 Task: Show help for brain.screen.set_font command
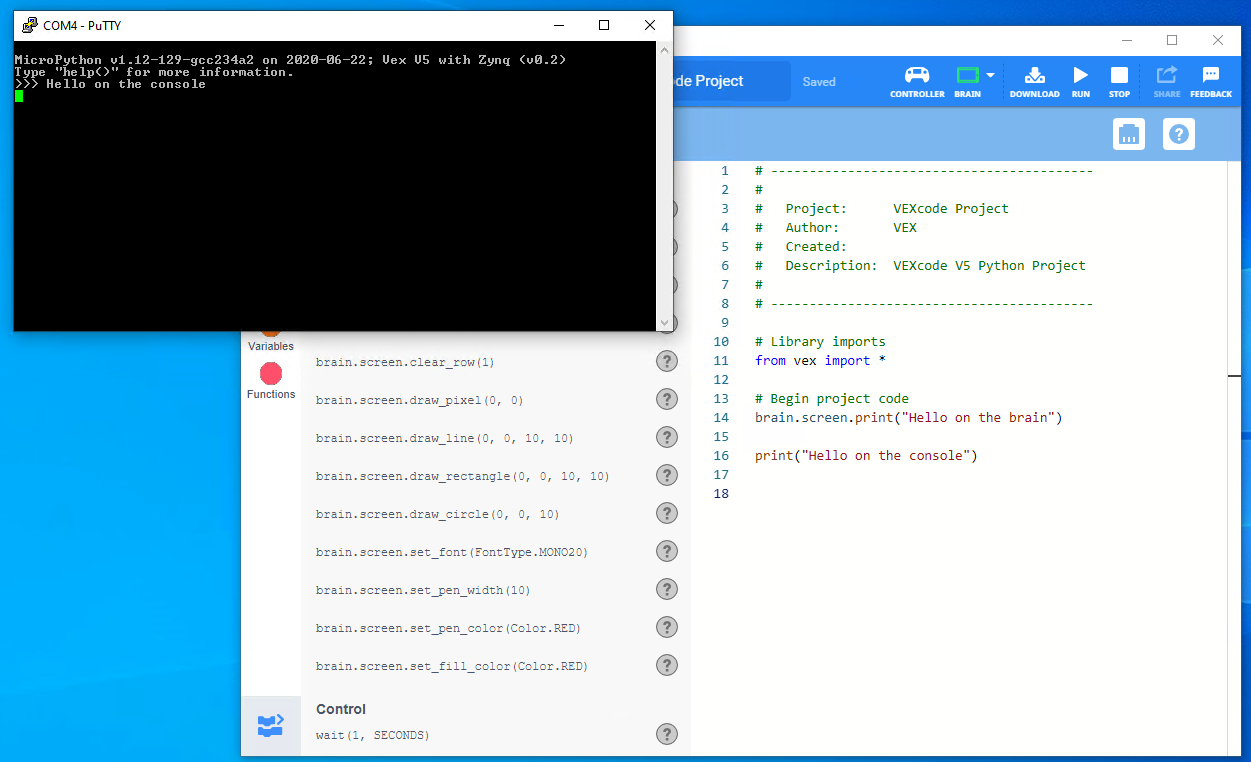(x=667, y=551)
